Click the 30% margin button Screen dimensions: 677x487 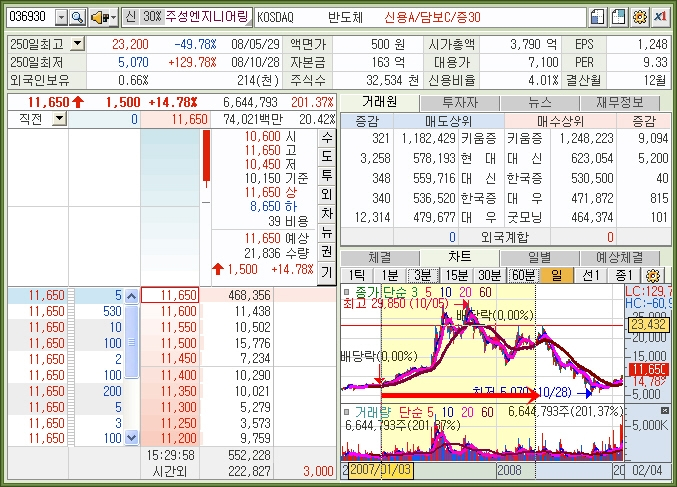click(152, 17)
